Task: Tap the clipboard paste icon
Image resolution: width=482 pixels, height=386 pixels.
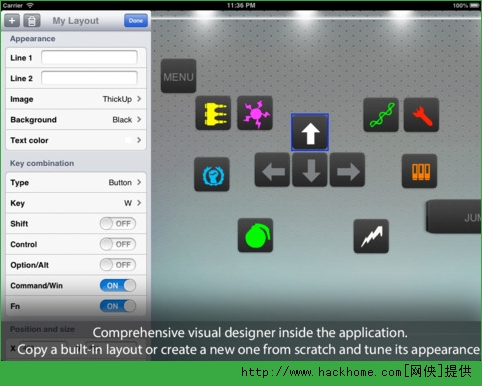Action: tap(32, 21)
